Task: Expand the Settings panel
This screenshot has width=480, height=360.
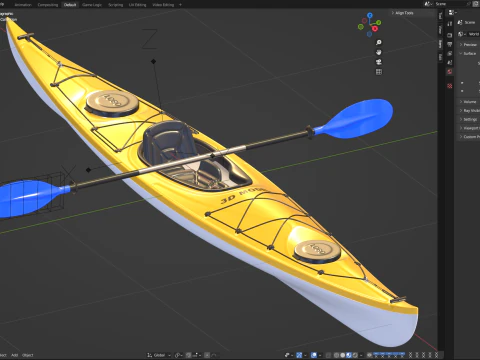Action: coord(469,119)
